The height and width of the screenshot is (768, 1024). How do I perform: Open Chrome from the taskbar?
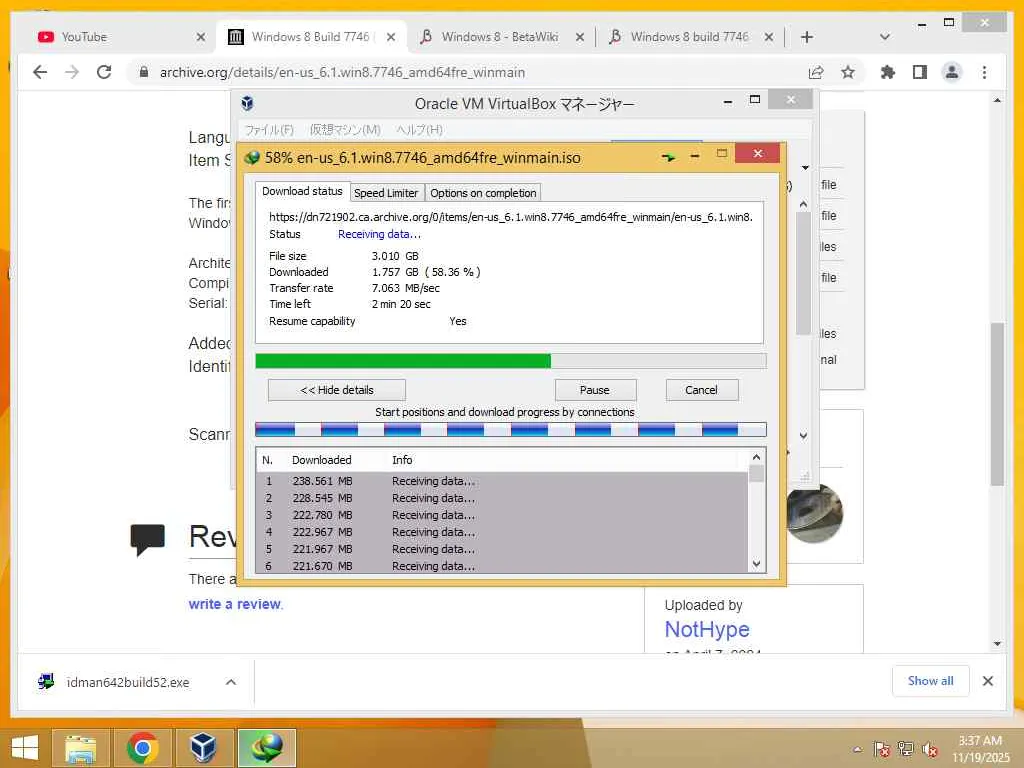[x=142, y=748]
